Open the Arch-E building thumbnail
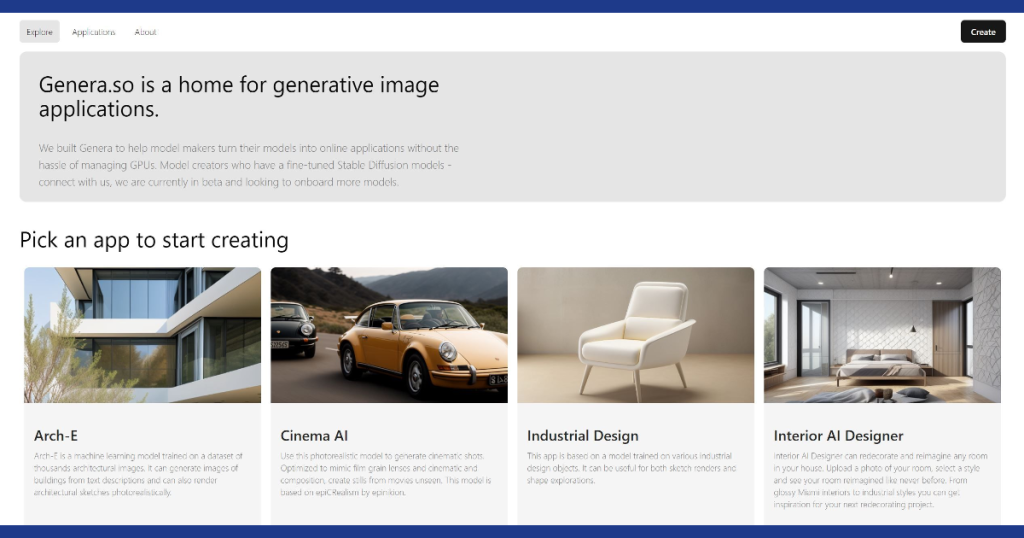 pos(142,335)
